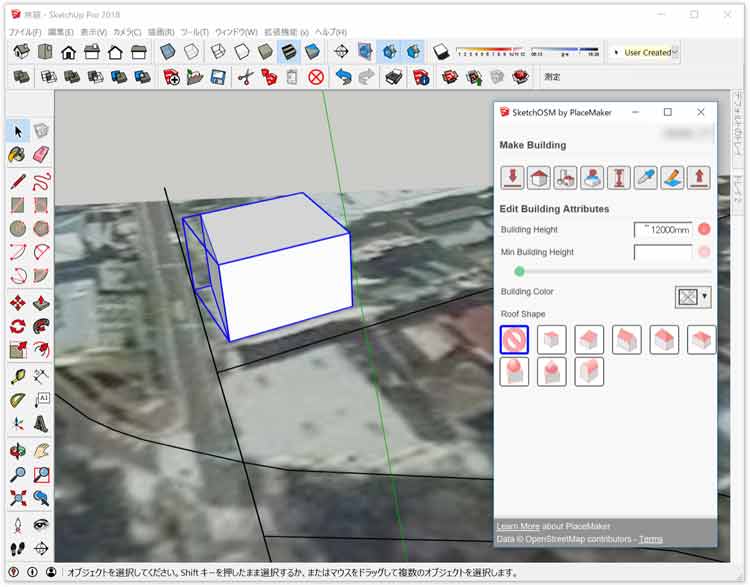Follow the Learn More link
Screen dimensions: 750x587
pos(518,526)
